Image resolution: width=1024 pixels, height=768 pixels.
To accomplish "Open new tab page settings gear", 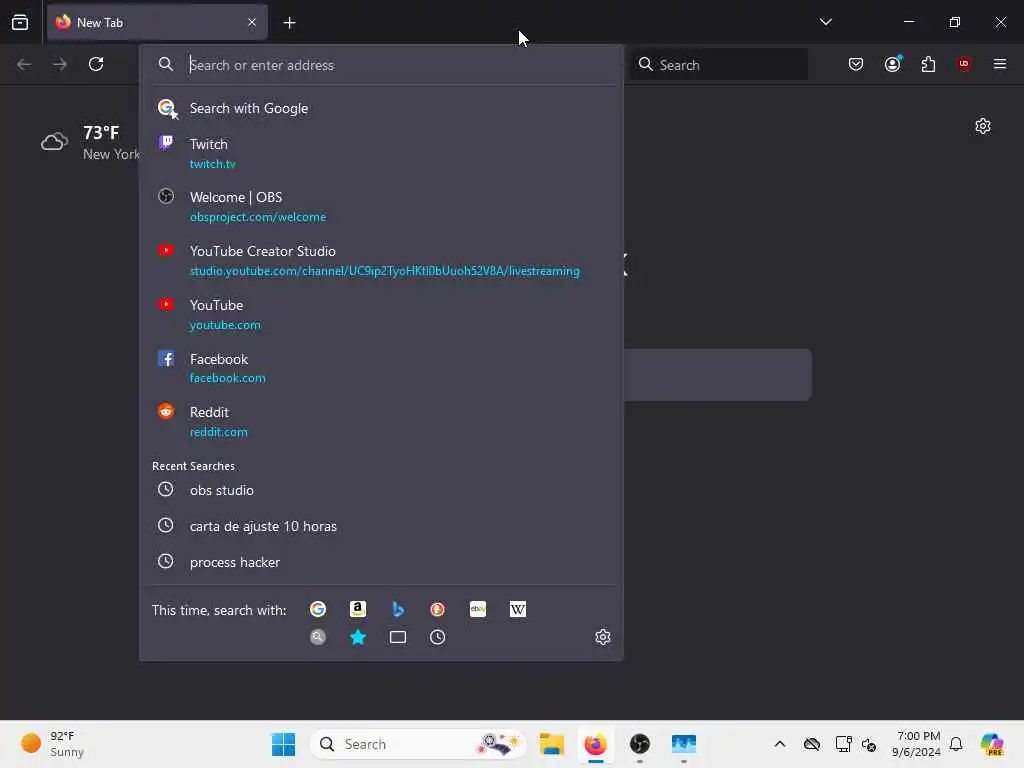I will 982,126.
